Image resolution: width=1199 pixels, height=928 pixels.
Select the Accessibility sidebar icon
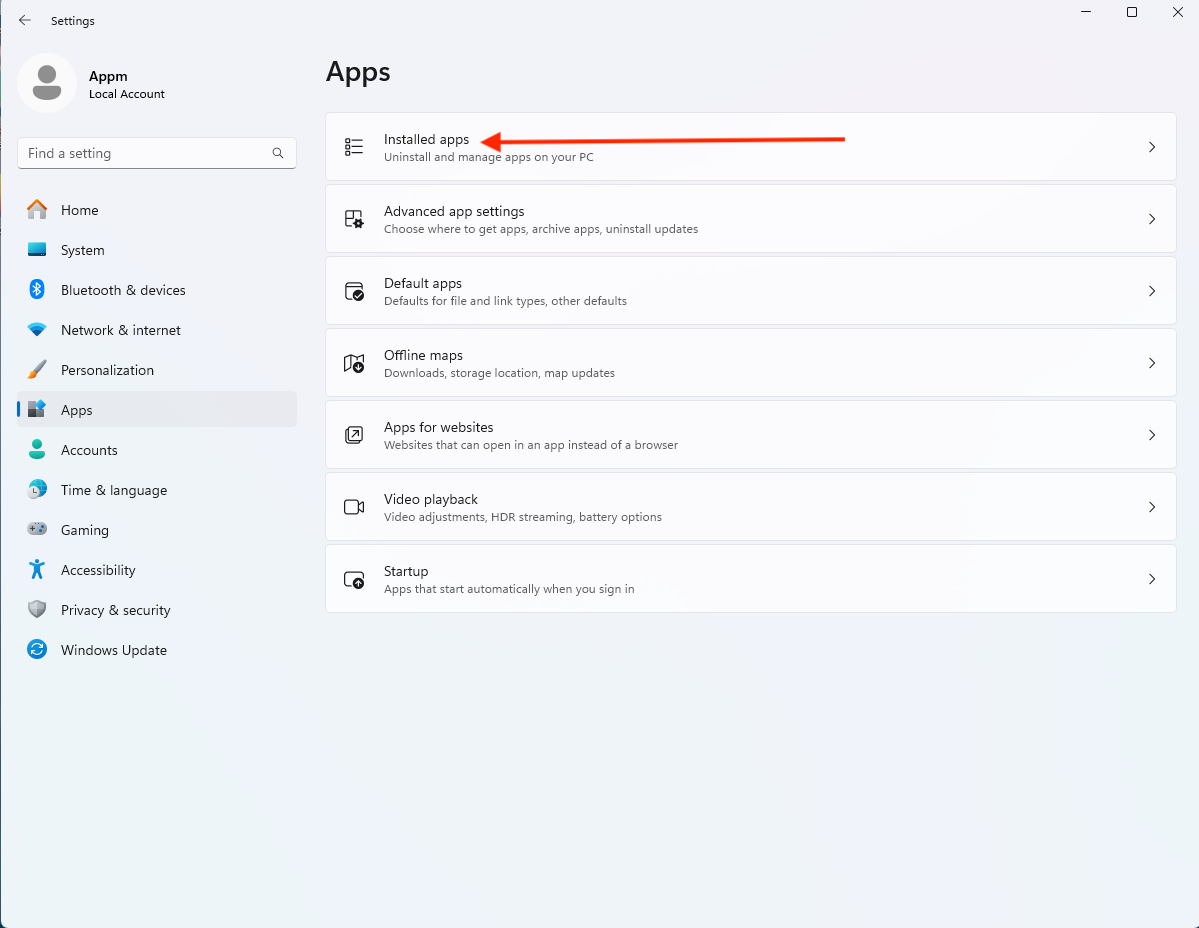coord(37,570)
